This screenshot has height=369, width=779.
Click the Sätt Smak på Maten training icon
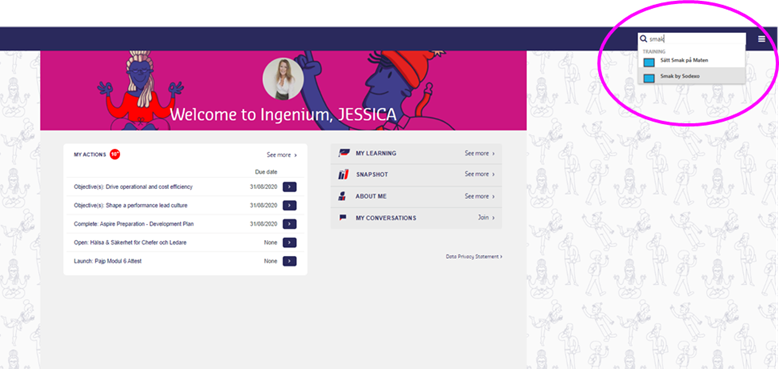tap(649, 62)
